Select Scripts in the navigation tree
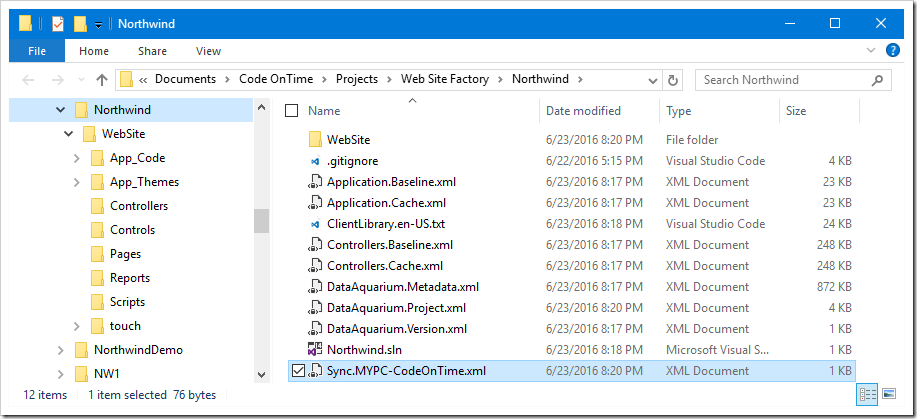 click(x=127, y=302)
